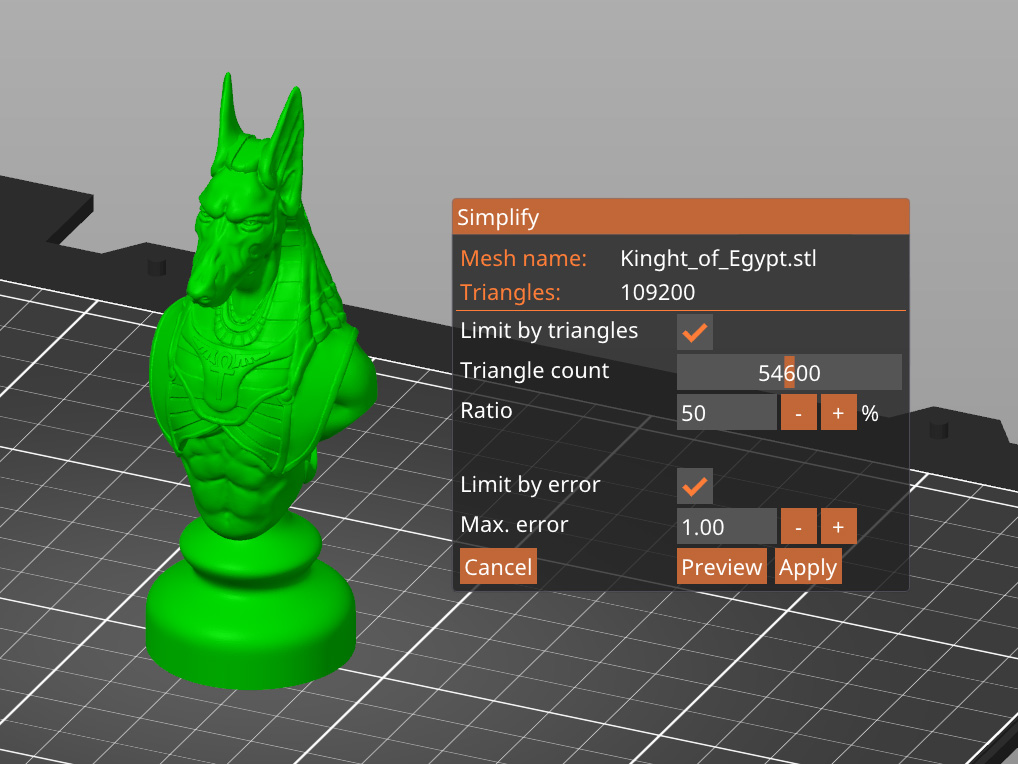This screenshot has height=764, width=1018.
Task: Decrease Max. error with the minus button
Action: coord(797,525)
